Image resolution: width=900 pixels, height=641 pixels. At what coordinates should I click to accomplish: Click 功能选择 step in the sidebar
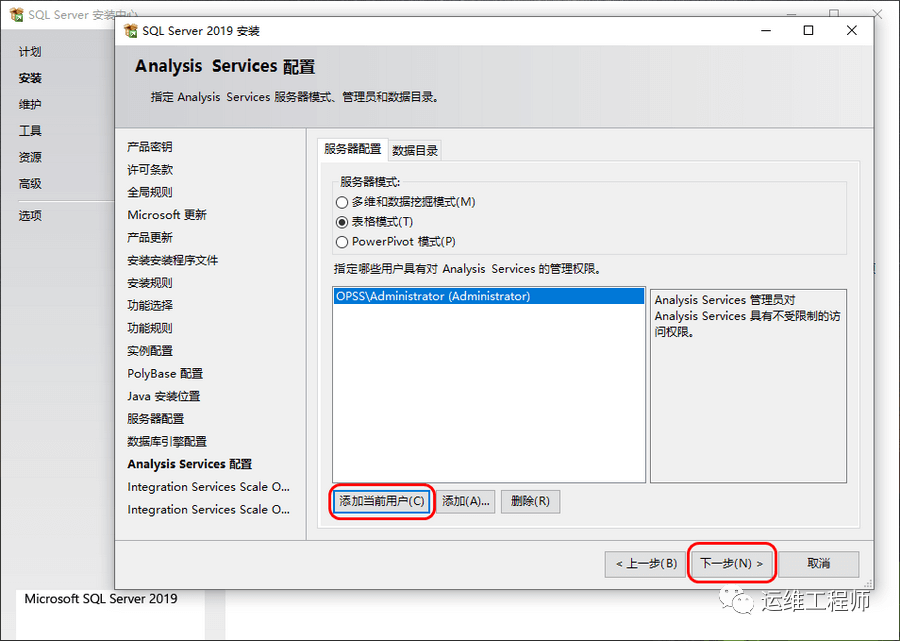pyautogui.click(x=150, y=305)
